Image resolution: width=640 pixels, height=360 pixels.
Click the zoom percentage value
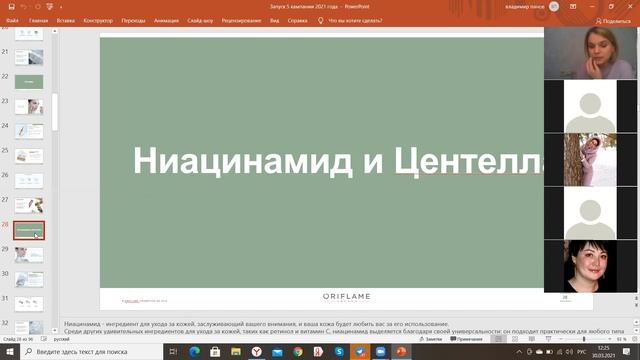622,339
